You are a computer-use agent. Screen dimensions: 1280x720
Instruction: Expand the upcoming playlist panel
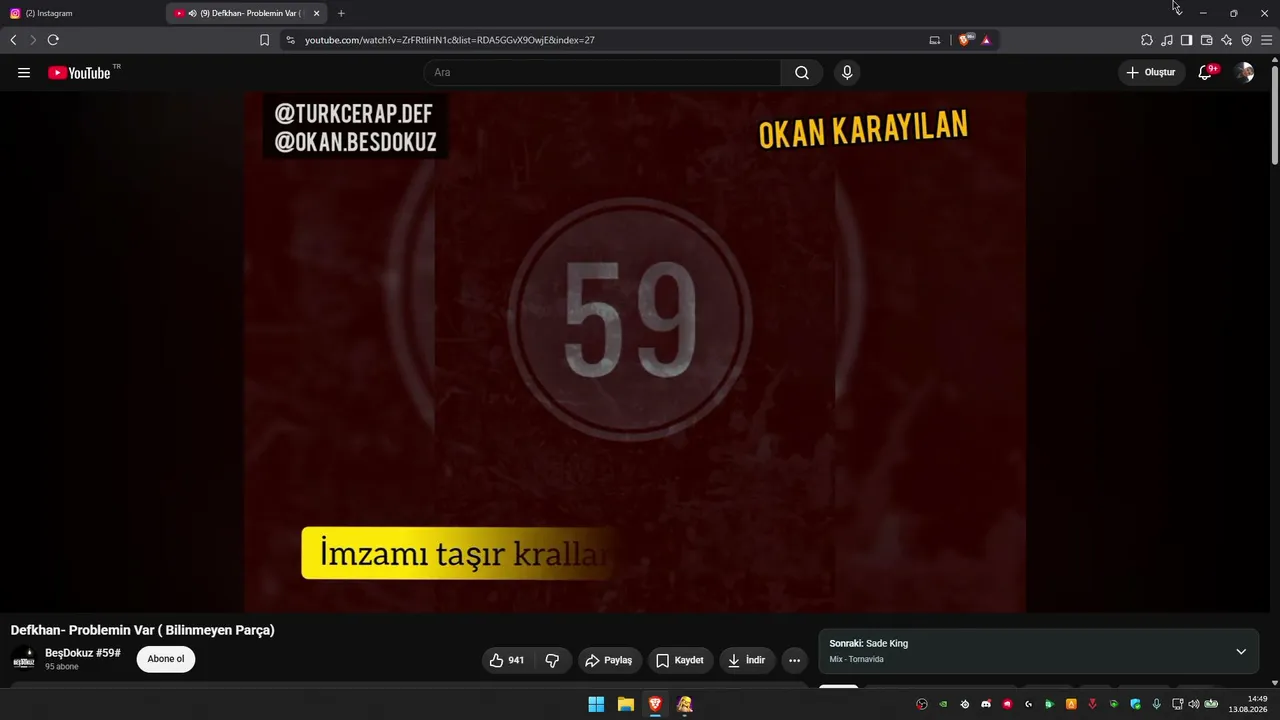pyautogui.click(x=1241, y=652)
